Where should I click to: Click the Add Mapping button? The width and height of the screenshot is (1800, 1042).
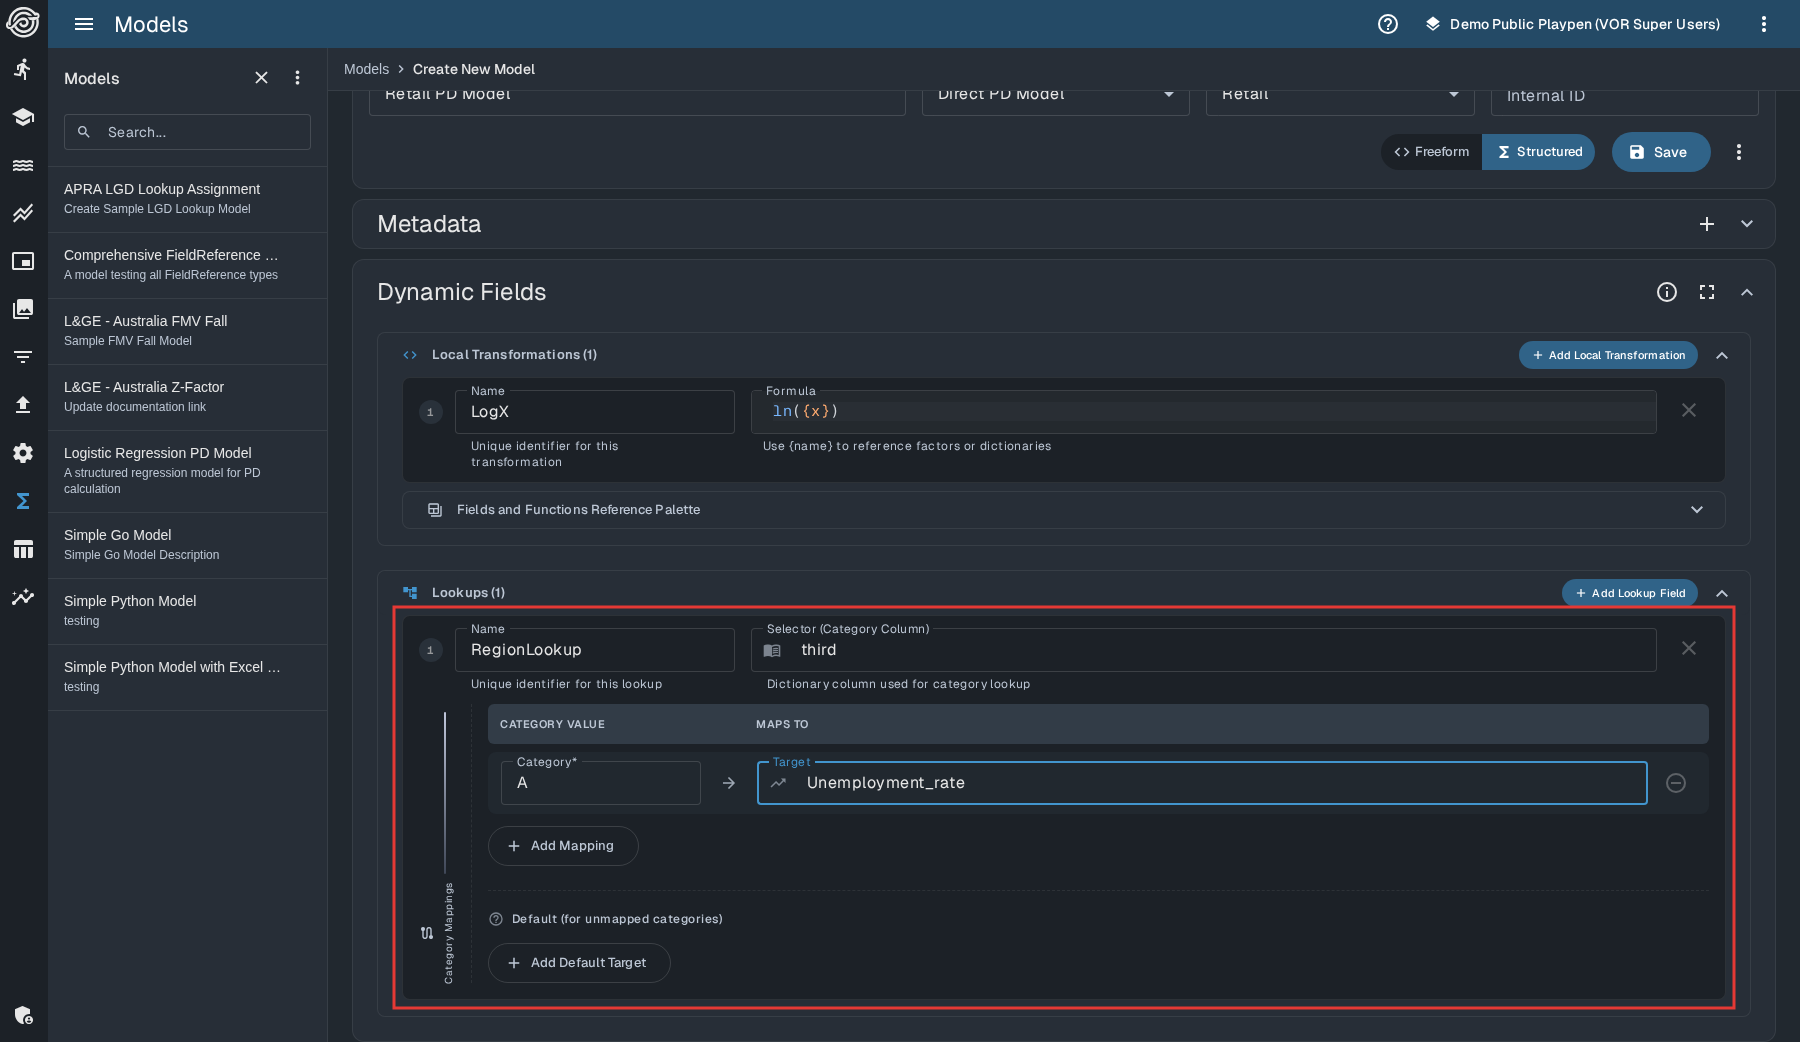(x=562, y=846)
